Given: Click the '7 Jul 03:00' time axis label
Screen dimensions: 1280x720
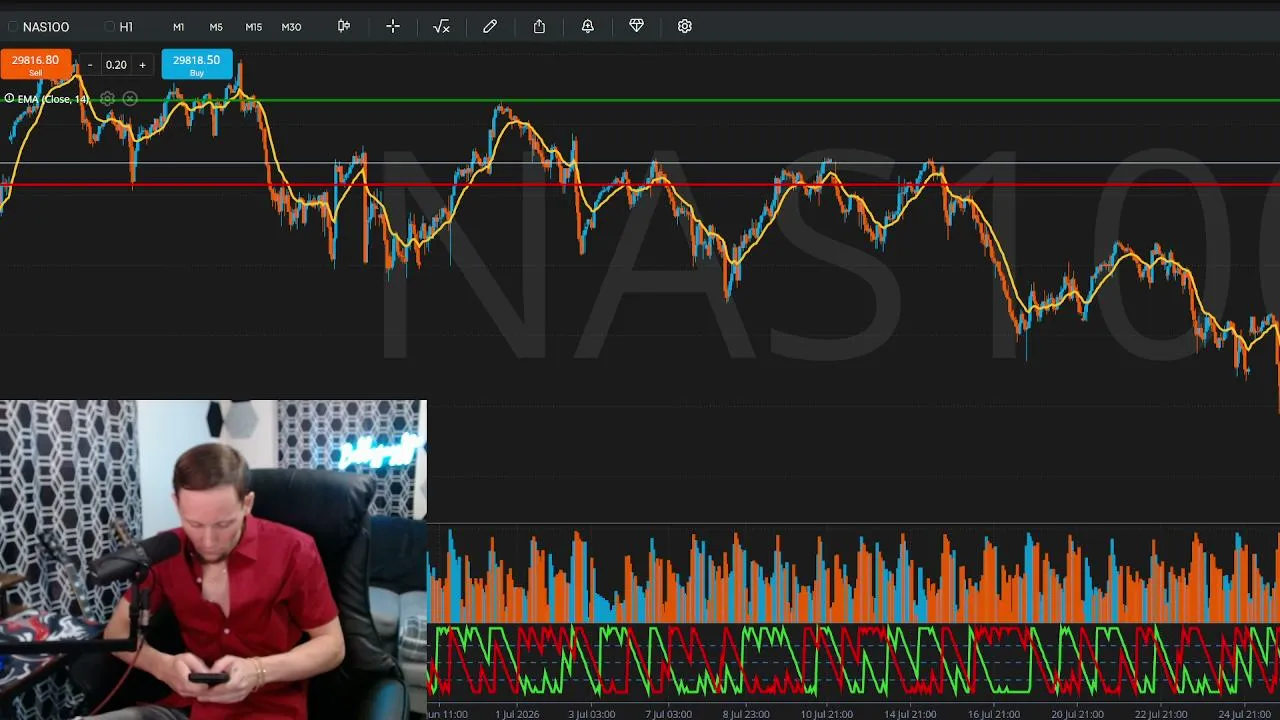Looking at the screenshot, I should (669, 714).
